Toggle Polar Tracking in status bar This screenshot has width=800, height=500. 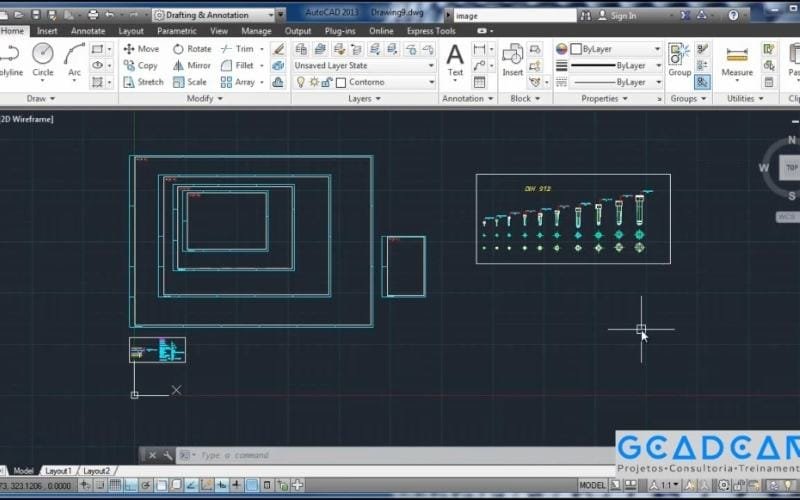click(145, 485)
